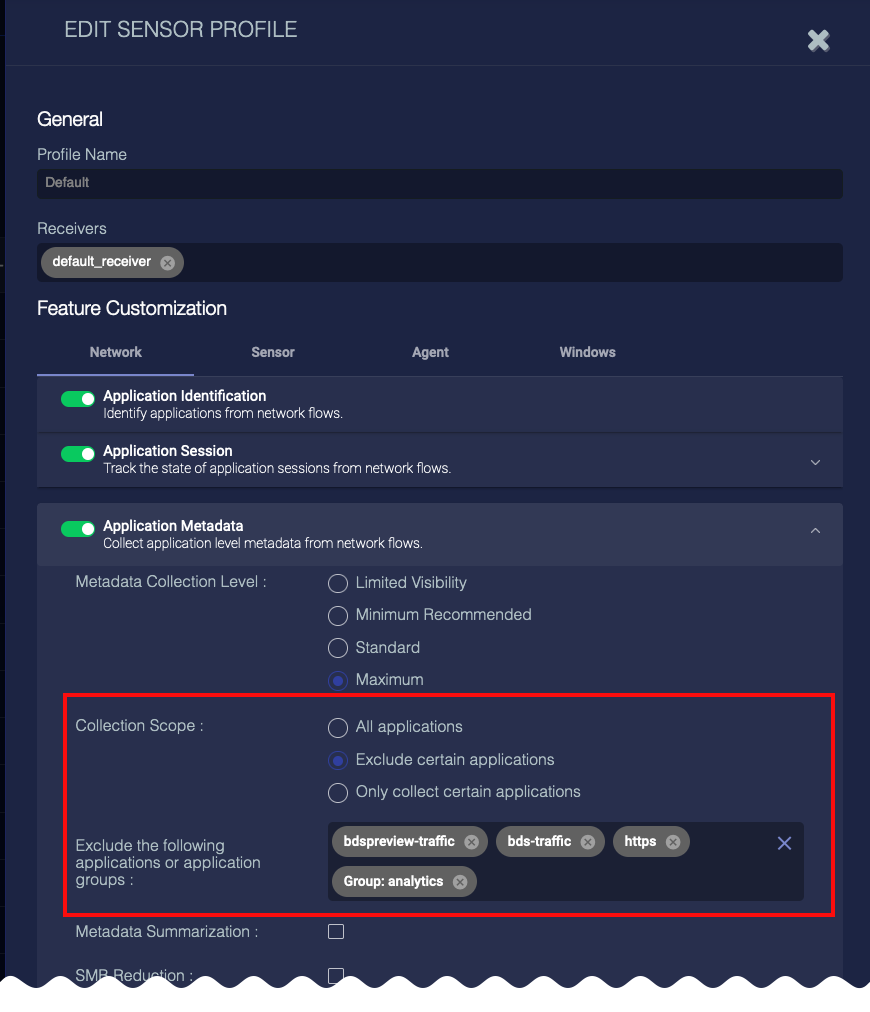Click the Profile Name input field
This screenshot has width=870, height=1012.
point(440,183)
